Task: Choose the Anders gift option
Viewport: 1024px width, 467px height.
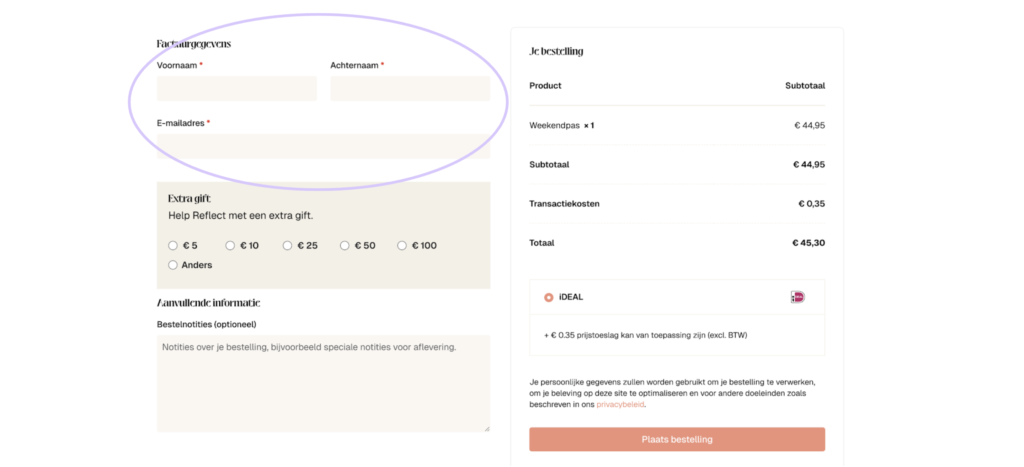Action: pyautogui.click(x=173, y=265)
